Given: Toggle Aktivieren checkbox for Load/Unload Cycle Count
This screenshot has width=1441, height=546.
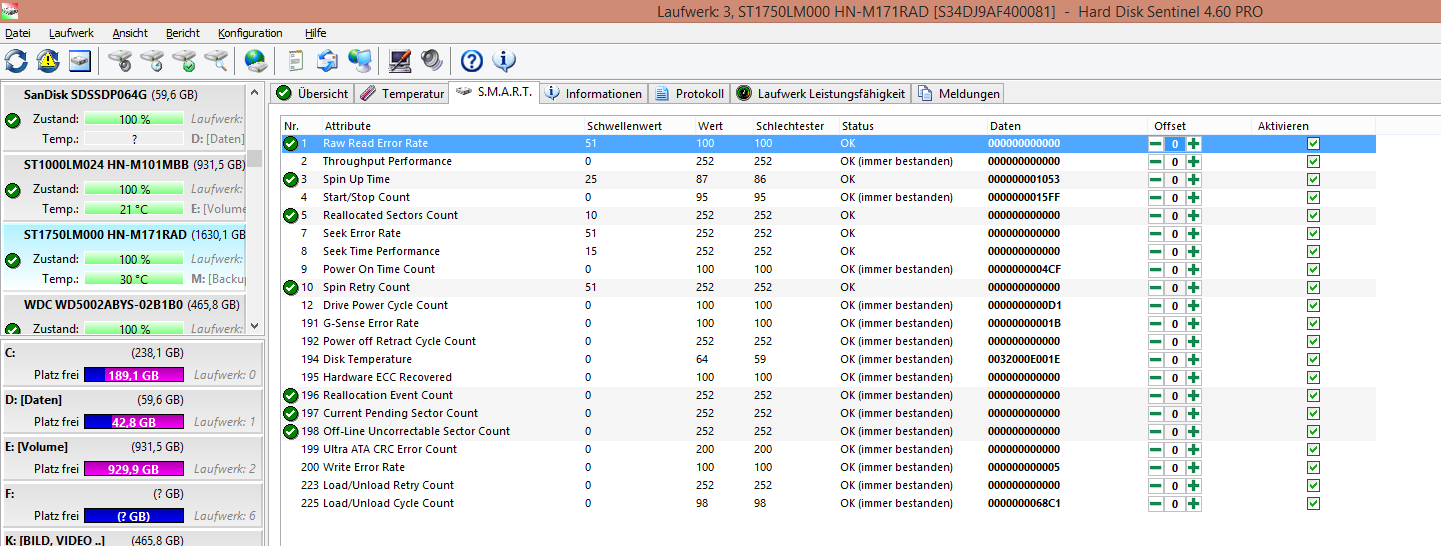Looking at the screenshot, I should 1313,504.
